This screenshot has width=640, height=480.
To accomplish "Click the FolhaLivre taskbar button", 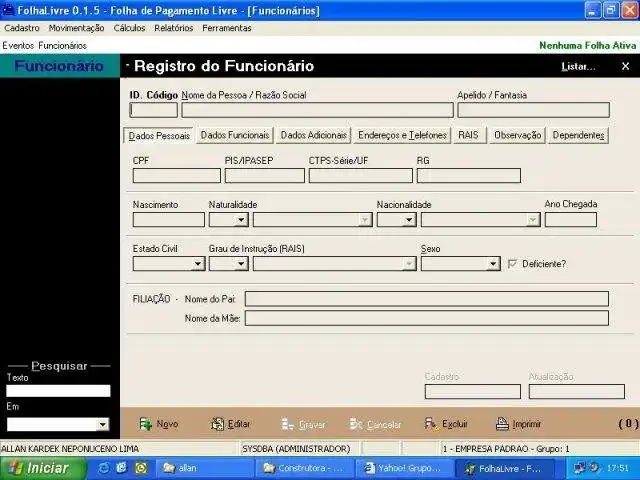I will [505, 468].
